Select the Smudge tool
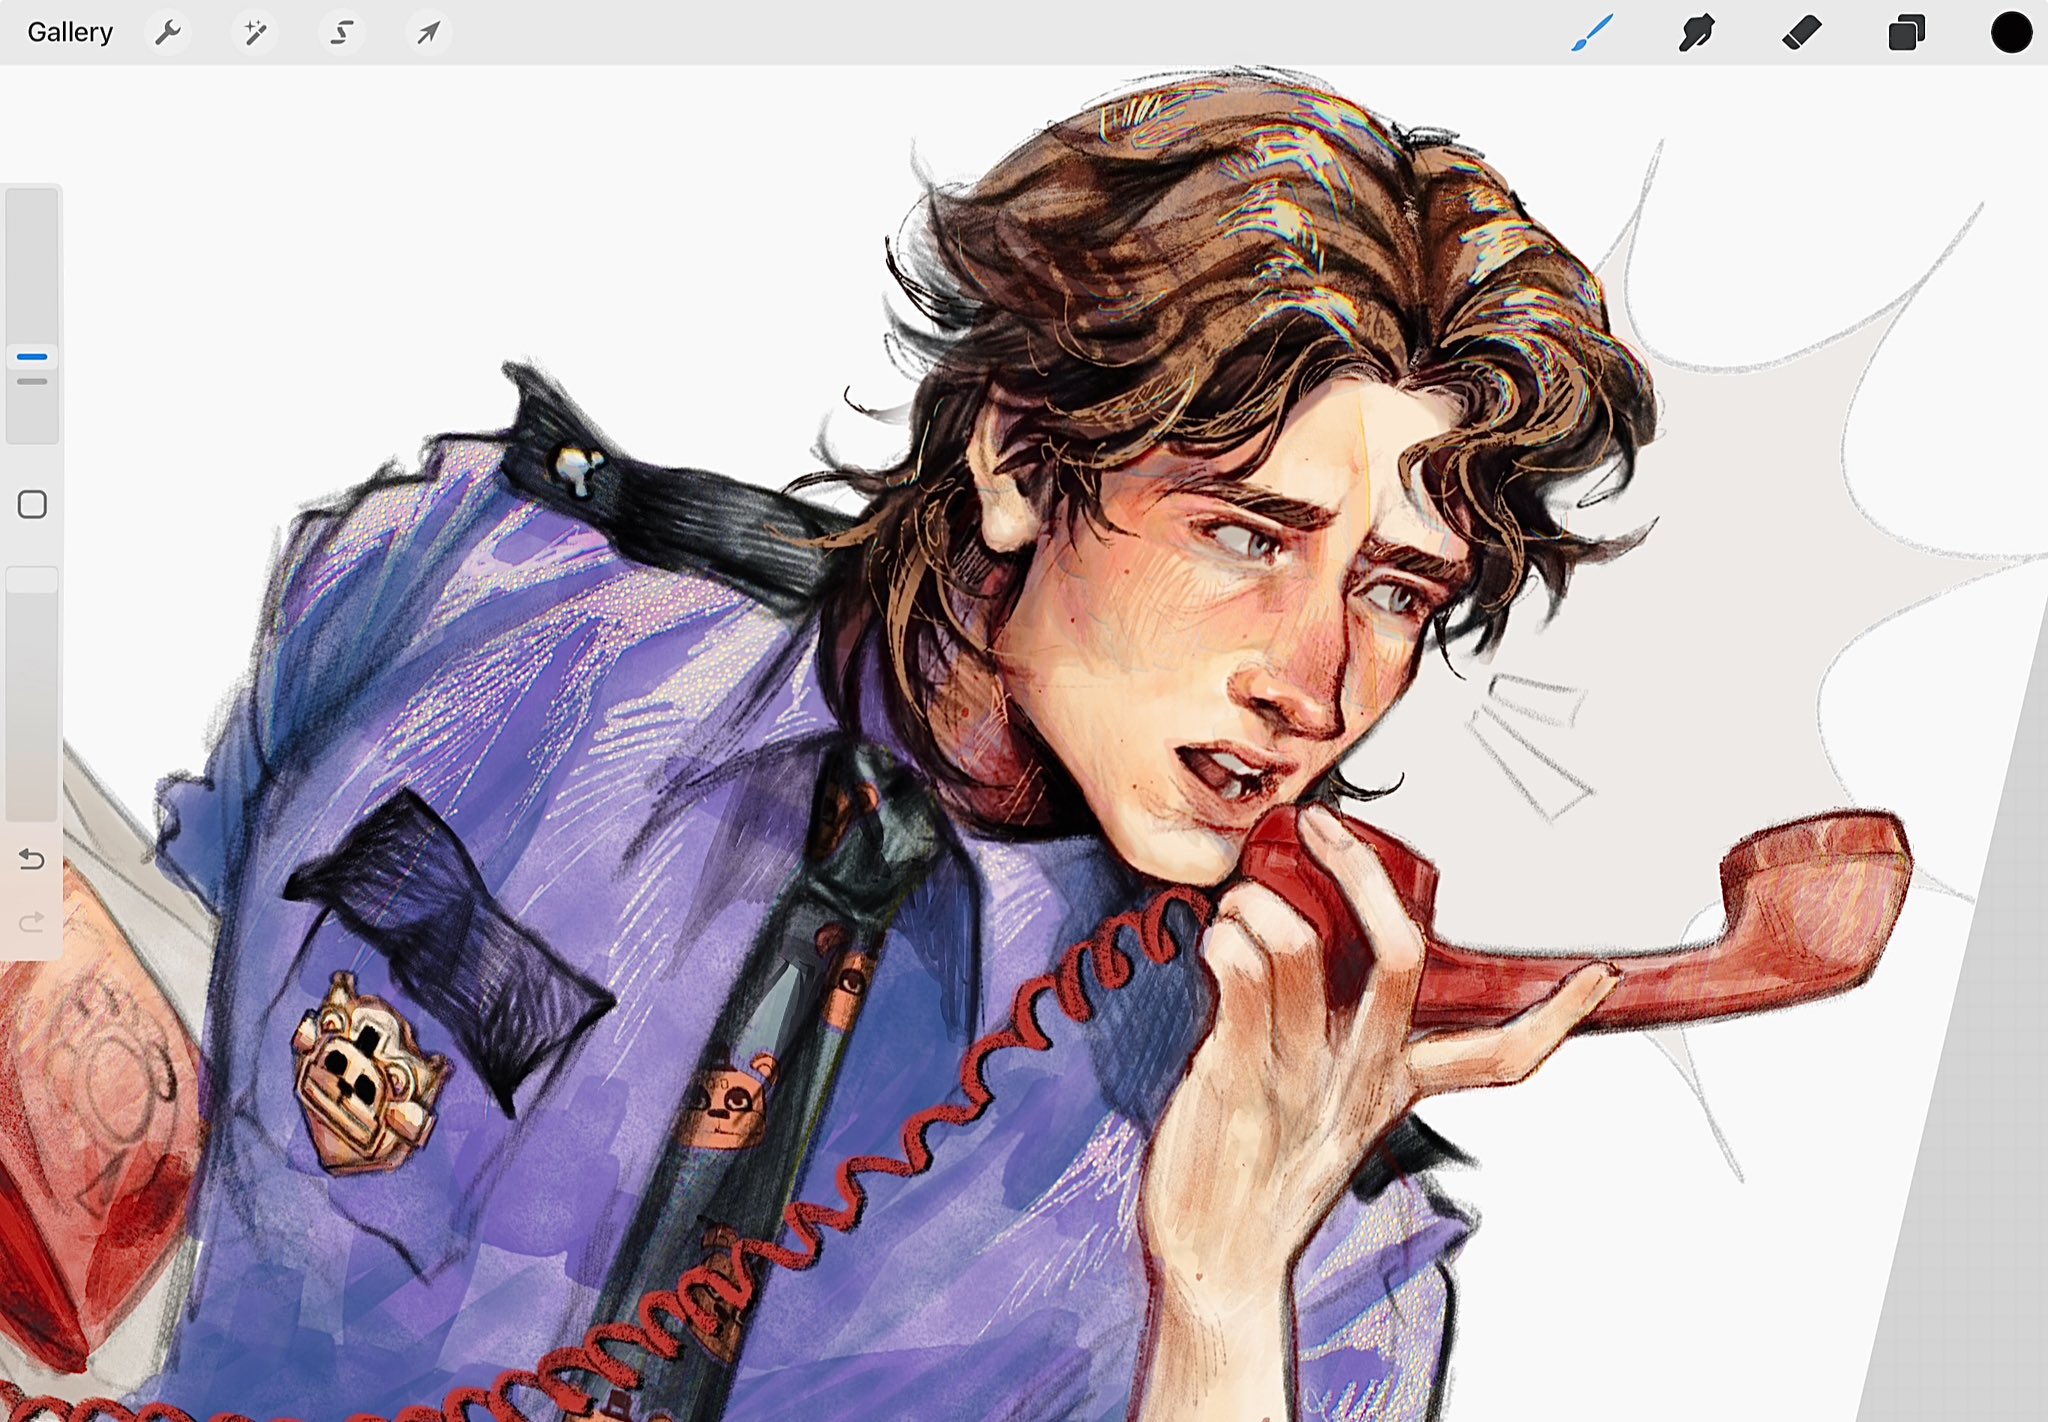This screenshot has width=2048, height=1422. click(x=1697, y=33)
